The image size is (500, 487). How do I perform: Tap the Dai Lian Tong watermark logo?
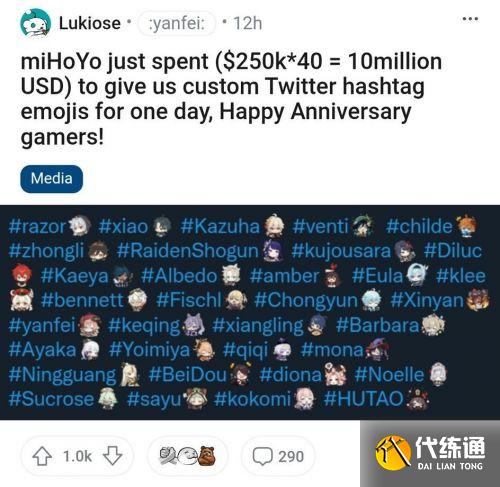(430, 453)
